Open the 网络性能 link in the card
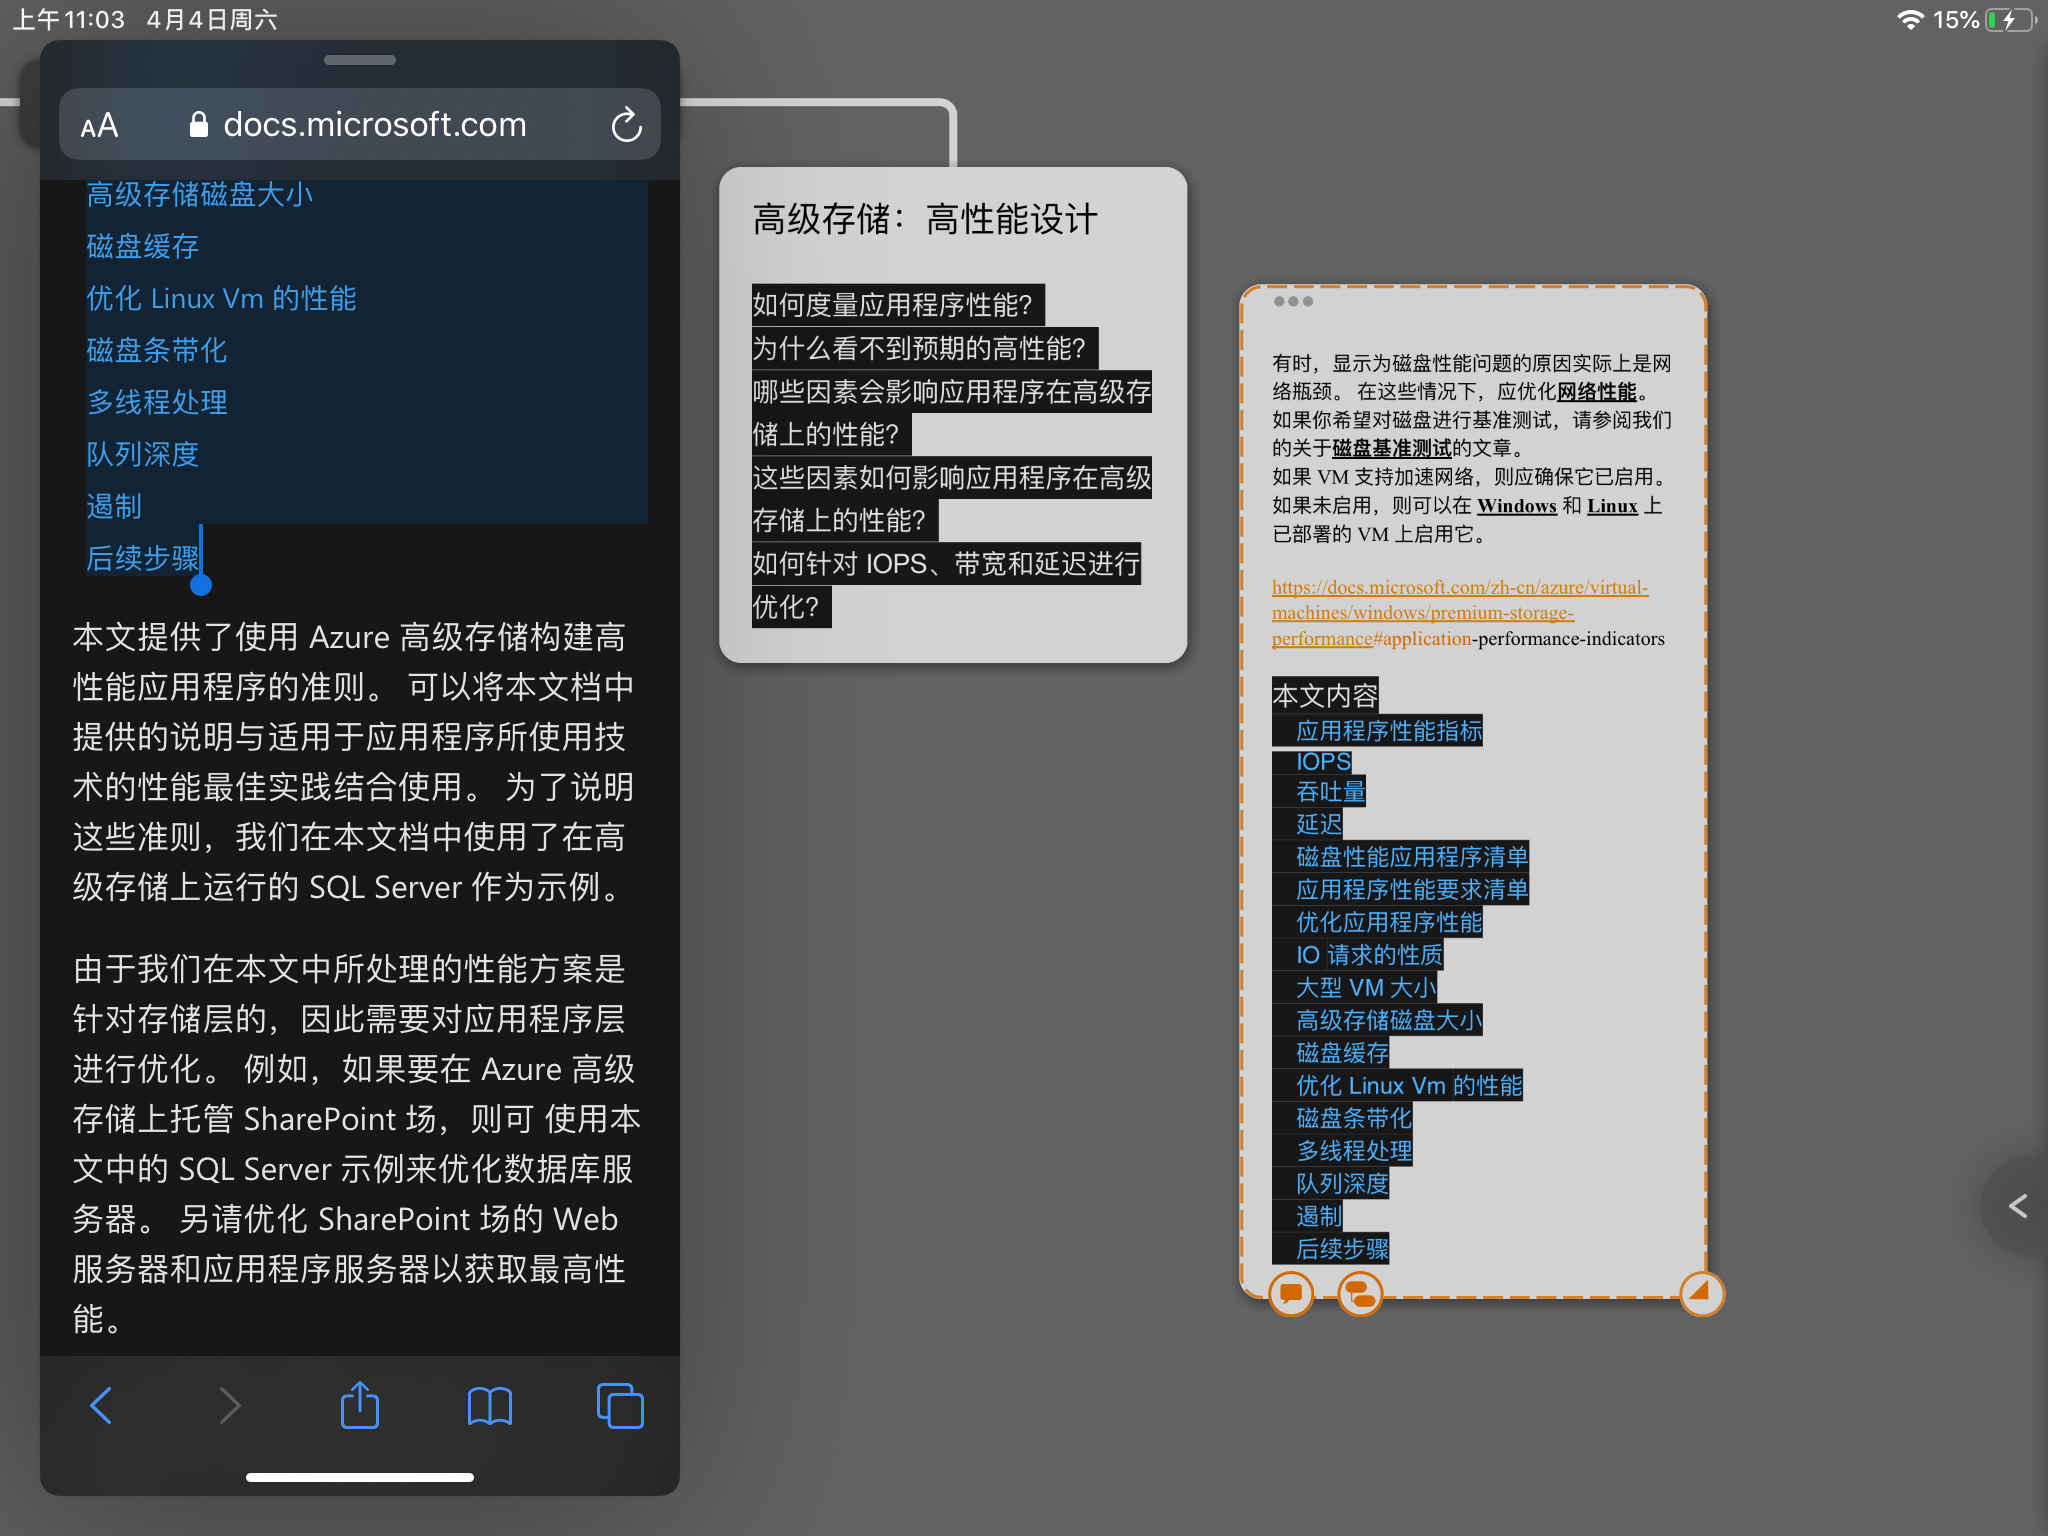Screen dimensions: 2048x1536 [1597, 391]
